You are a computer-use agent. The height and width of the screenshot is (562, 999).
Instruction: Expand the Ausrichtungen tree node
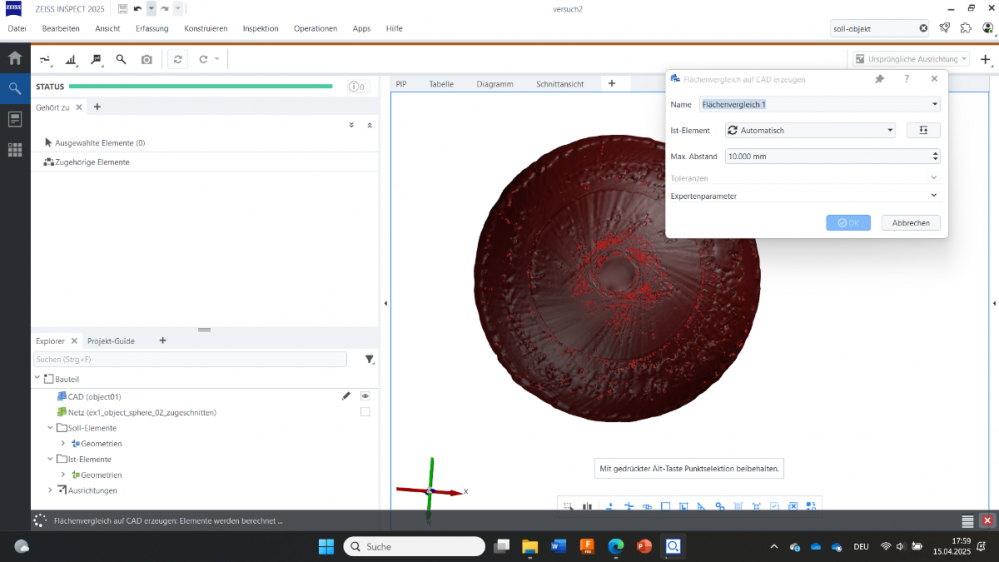pyautogui.click(x=50, y=490)
